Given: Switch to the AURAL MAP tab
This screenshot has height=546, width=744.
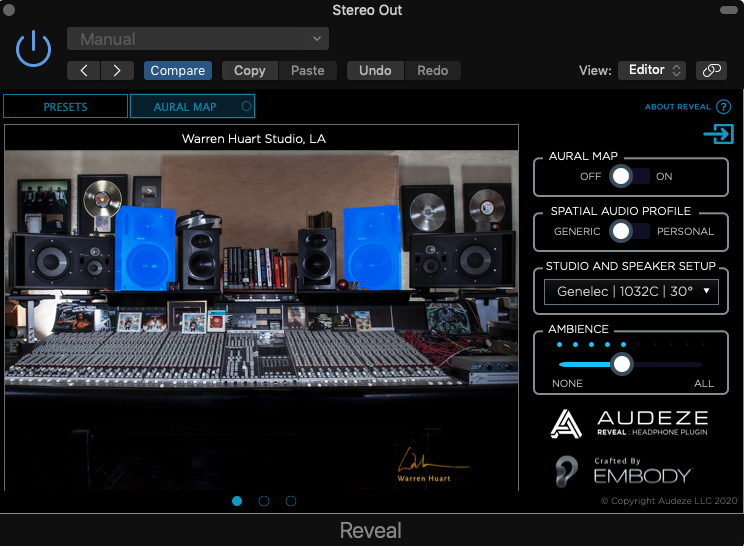Looking at the screenshot, I should pyautogui.click(x=192, y=106).
